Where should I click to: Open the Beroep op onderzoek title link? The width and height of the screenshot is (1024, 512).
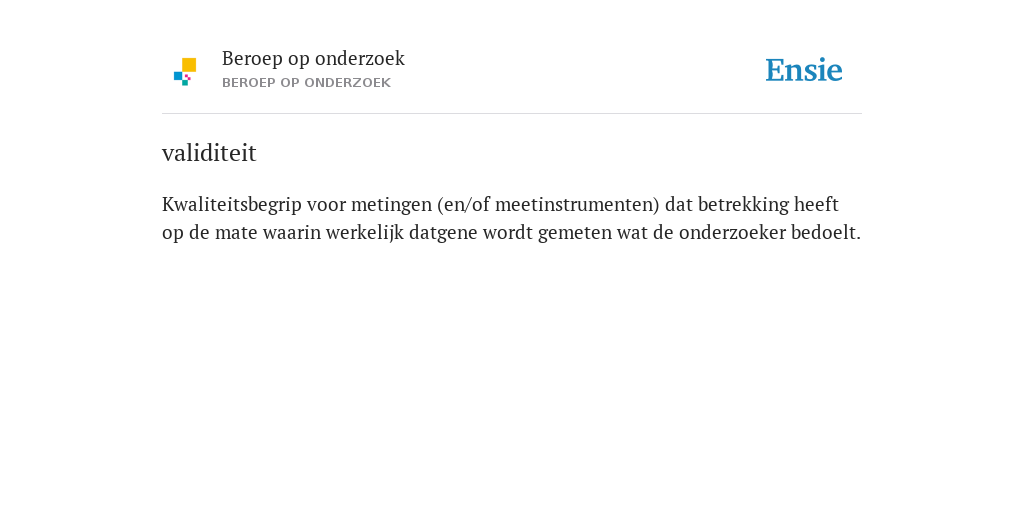point(313,59)
